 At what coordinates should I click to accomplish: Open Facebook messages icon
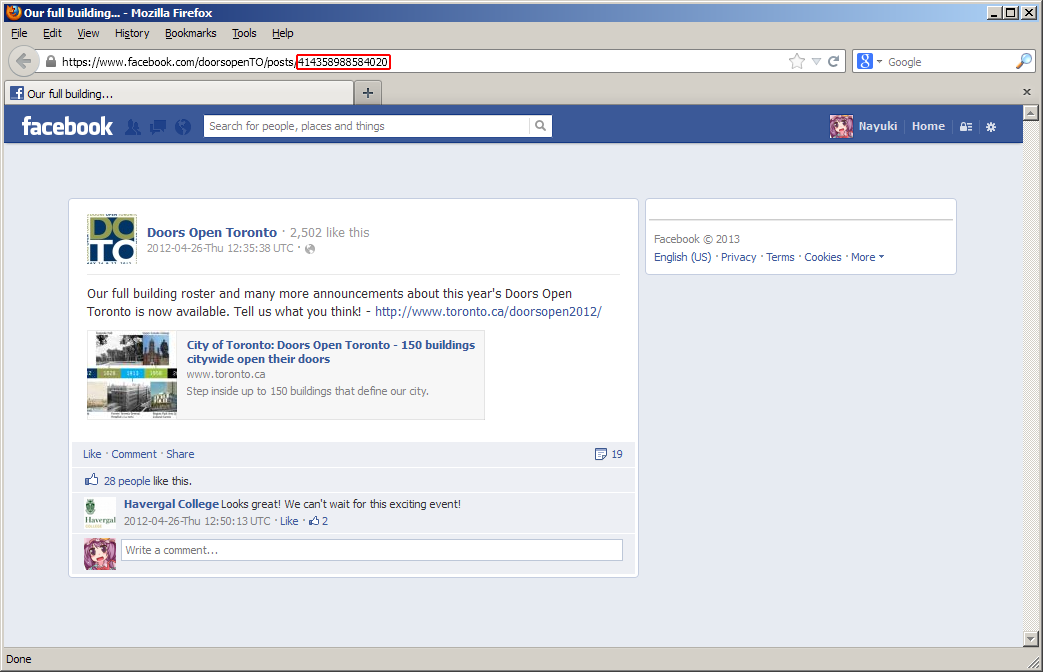click(x=158, y=126)
